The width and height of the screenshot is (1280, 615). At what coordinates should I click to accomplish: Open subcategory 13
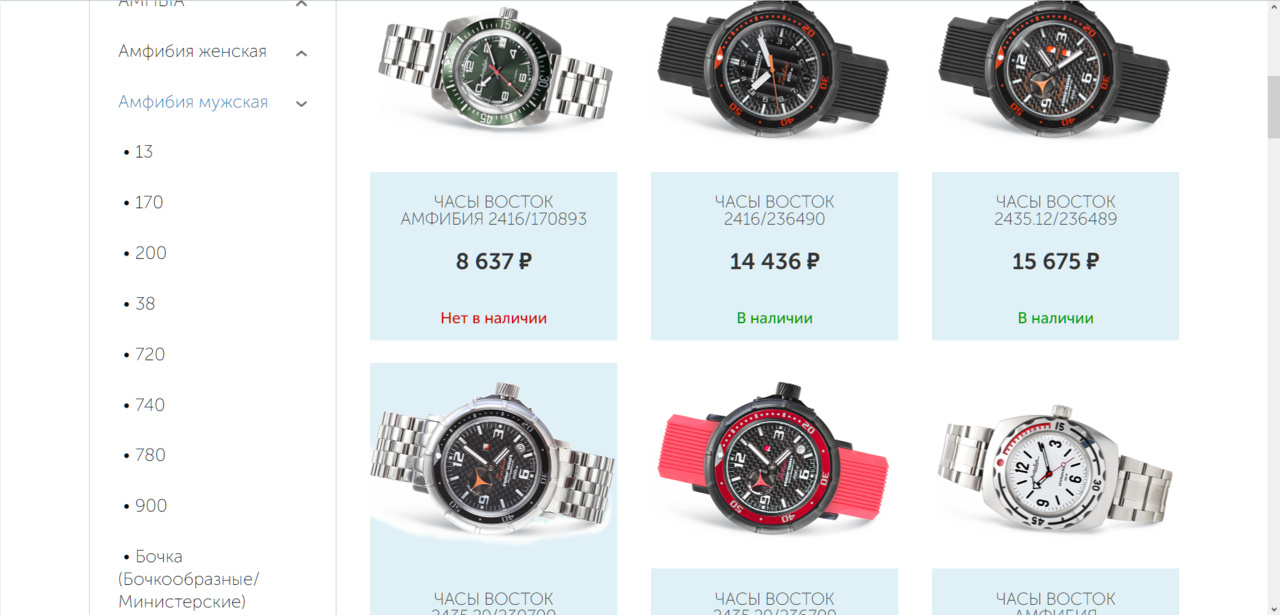tap(138, 152)
